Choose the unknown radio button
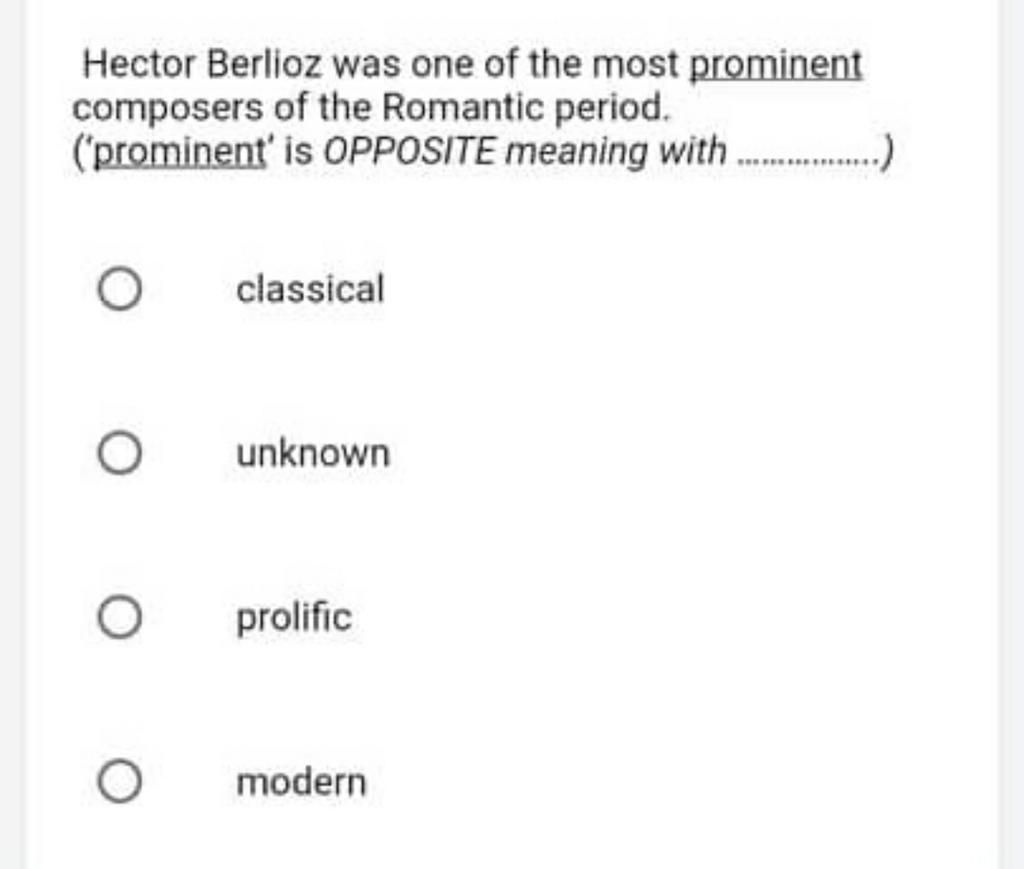The height and width of the screenshot is (869, 1024). pyautogui.click(x=120, y=452)
